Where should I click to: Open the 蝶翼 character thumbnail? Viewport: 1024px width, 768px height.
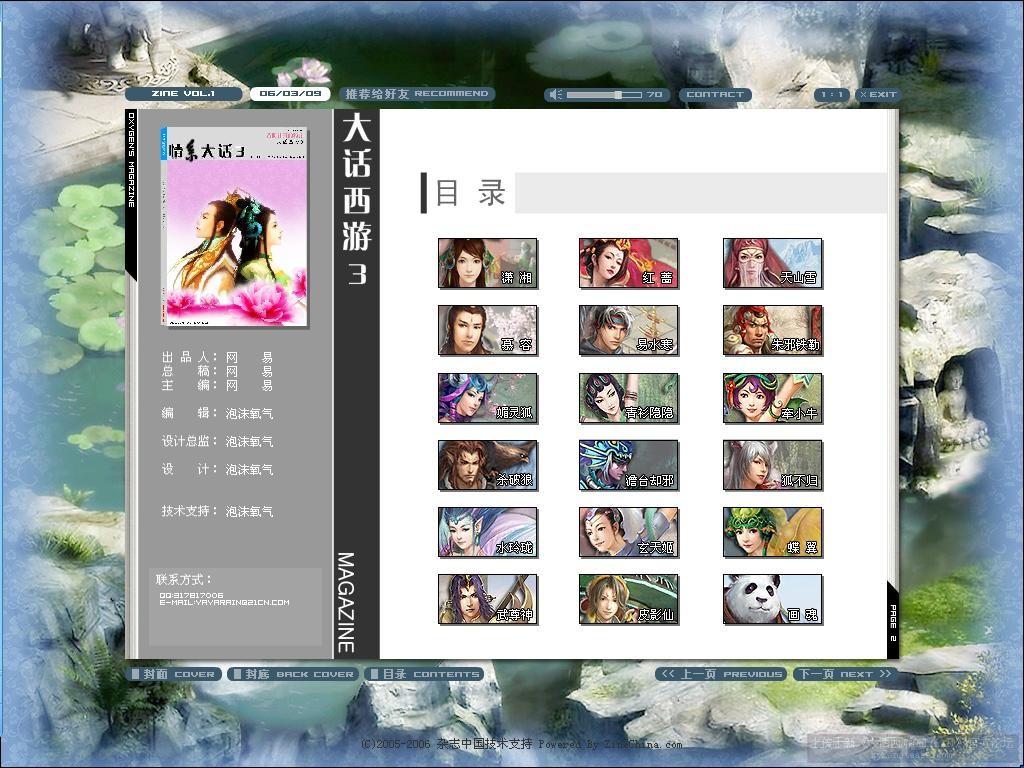[x=773, y=532]
